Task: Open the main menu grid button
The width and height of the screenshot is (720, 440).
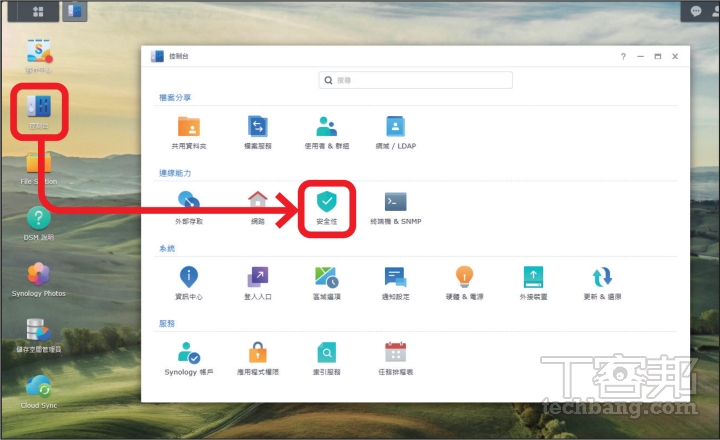Action: click(38, 11)
